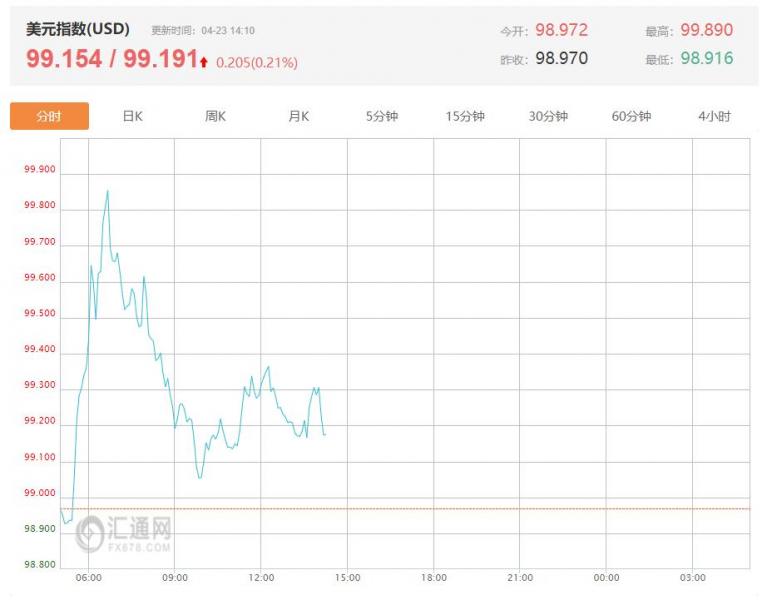This screenshot has height=600, width=767.
Task: Click the 今开 value 98.972
Action: tap(562, 30)
